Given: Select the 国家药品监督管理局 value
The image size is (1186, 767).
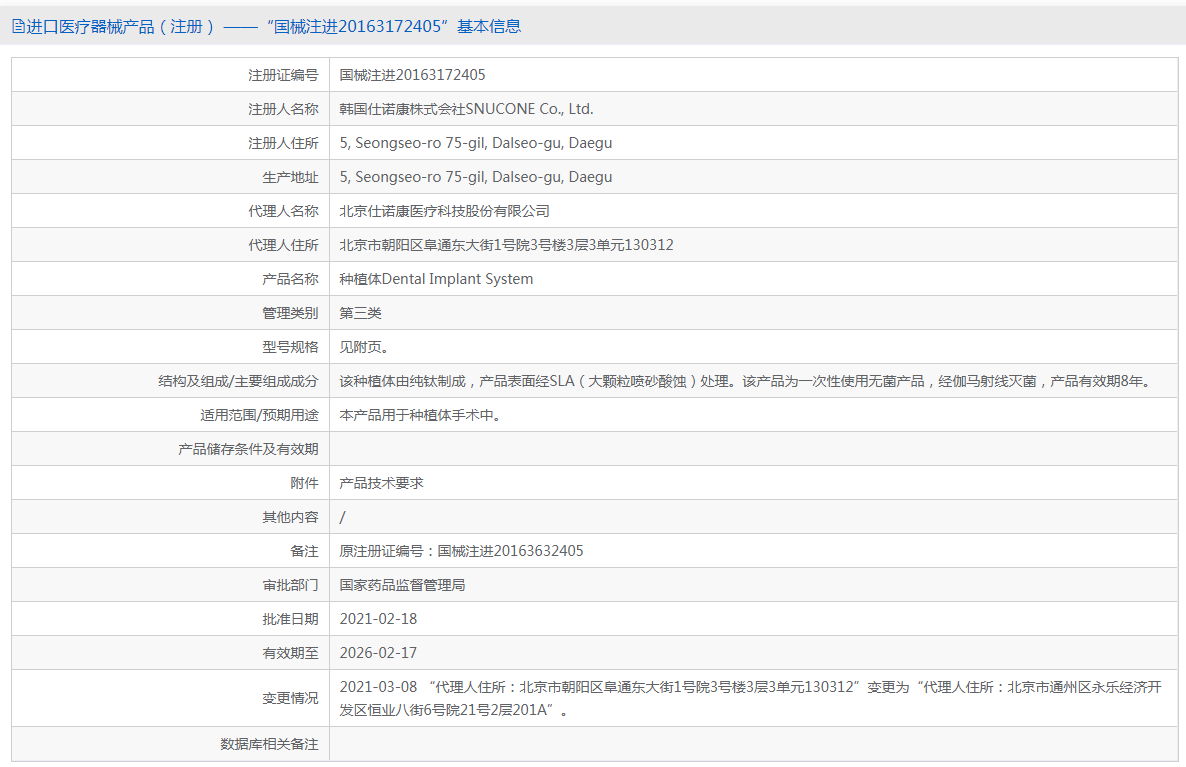Looking at the screenshot, I should click(x=402, y=585).
